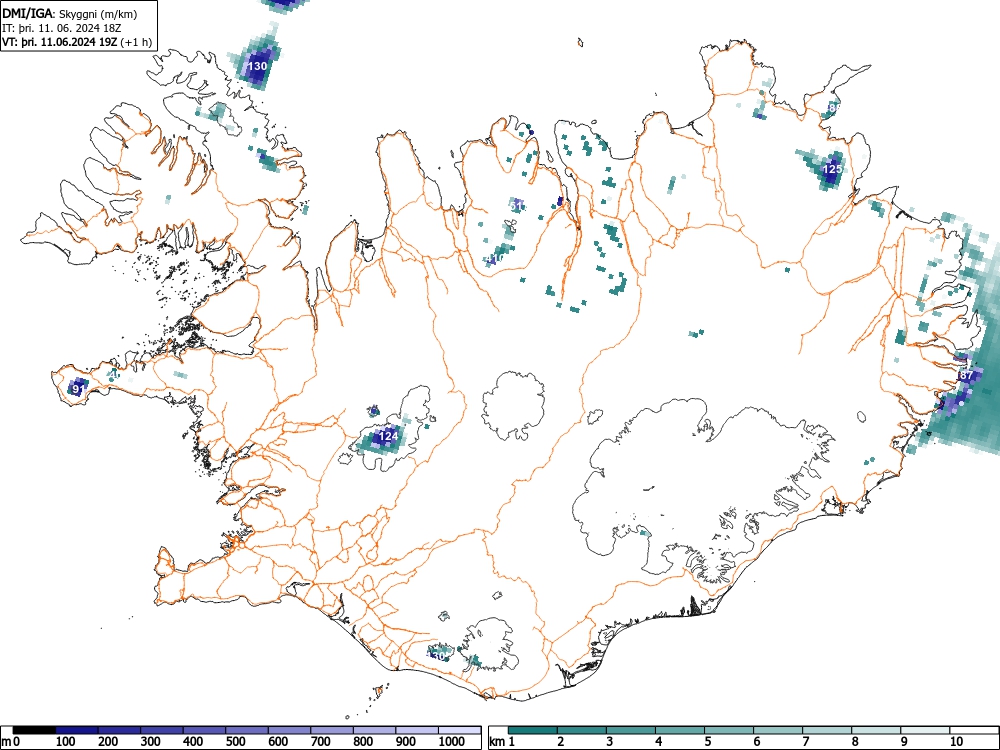Click the '87' value on the east coast
Viewport: 1000px width, 750px height.
966,375
